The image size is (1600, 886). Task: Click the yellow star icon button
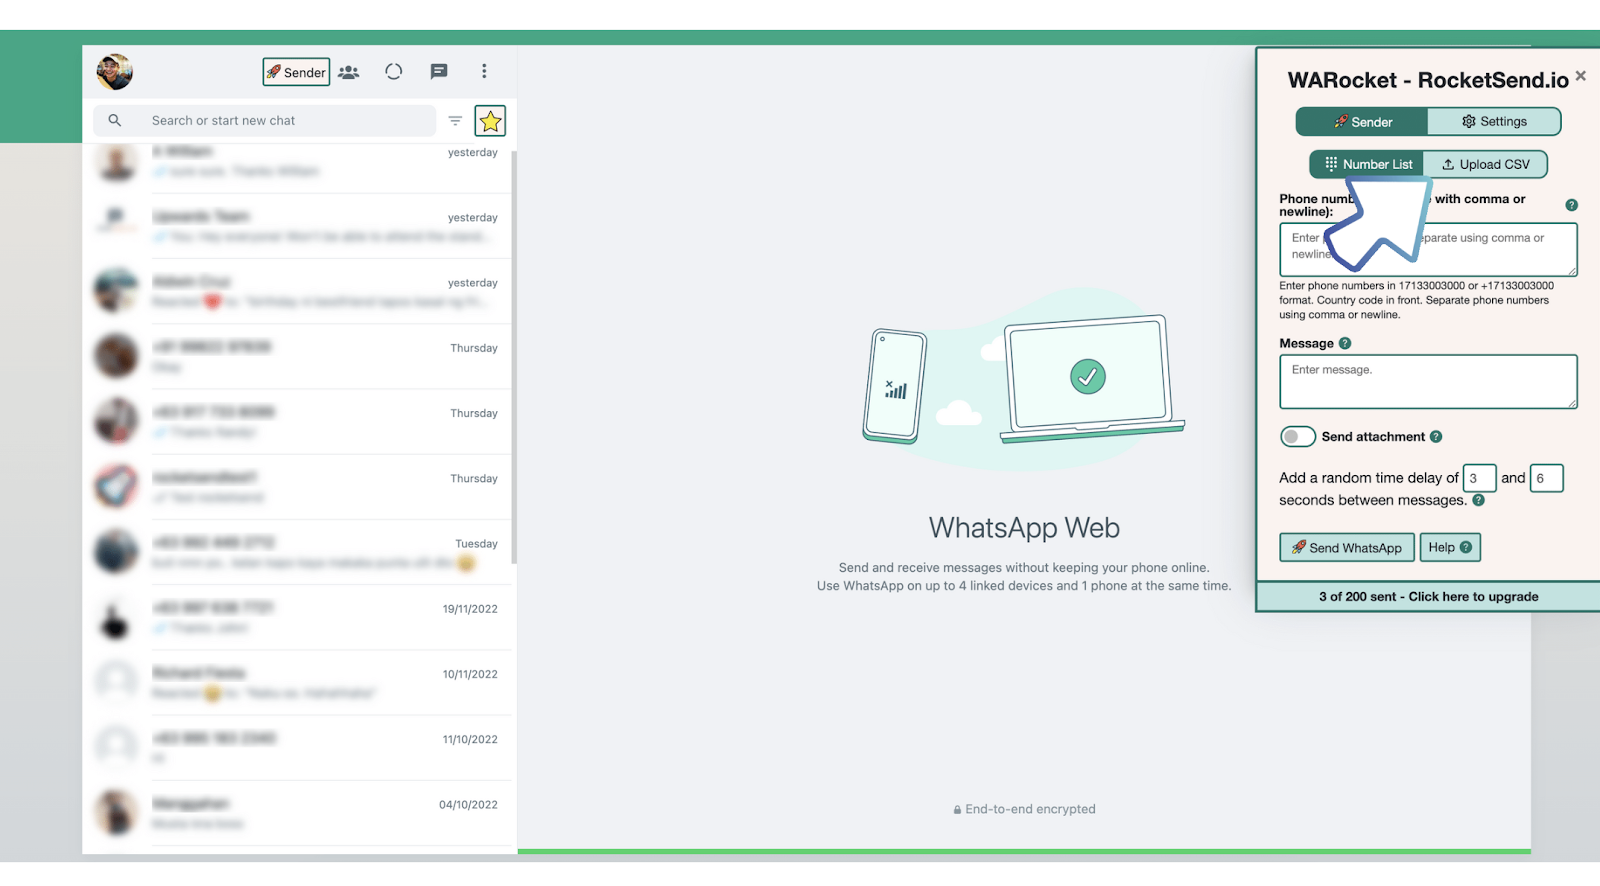490,121
